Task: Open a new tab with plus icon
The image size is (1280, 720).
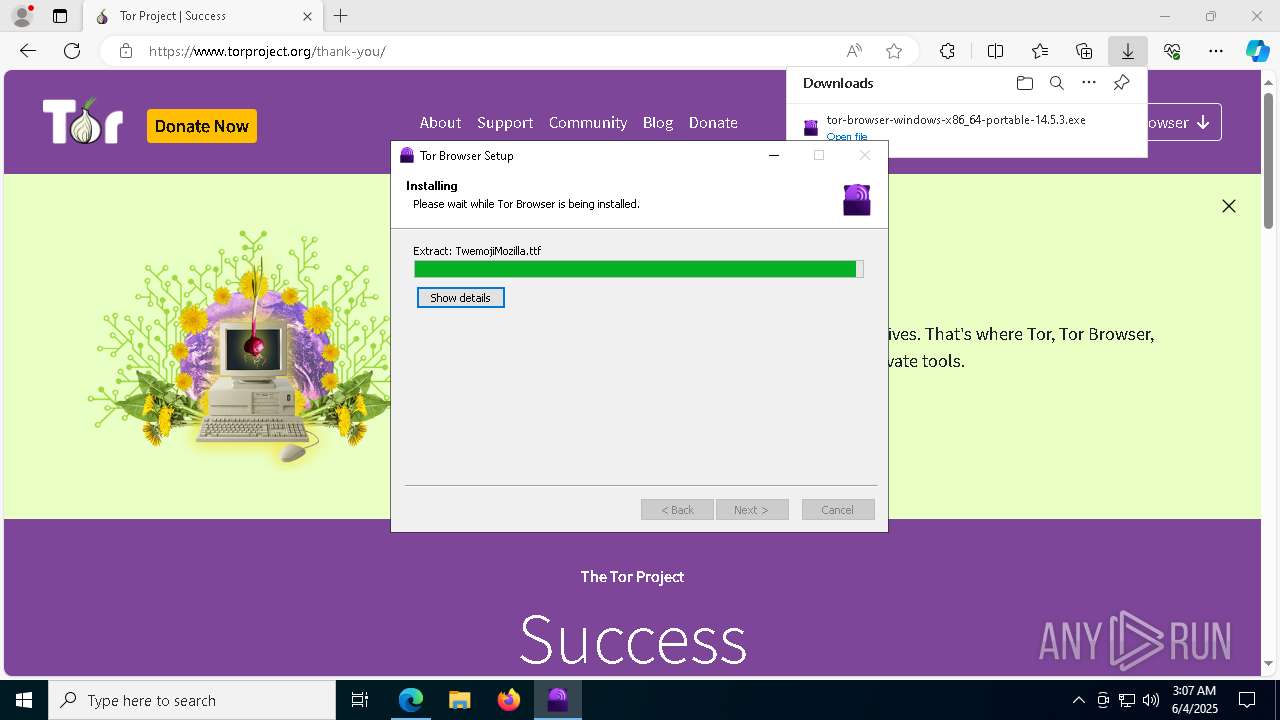Action: coord(341,16)
